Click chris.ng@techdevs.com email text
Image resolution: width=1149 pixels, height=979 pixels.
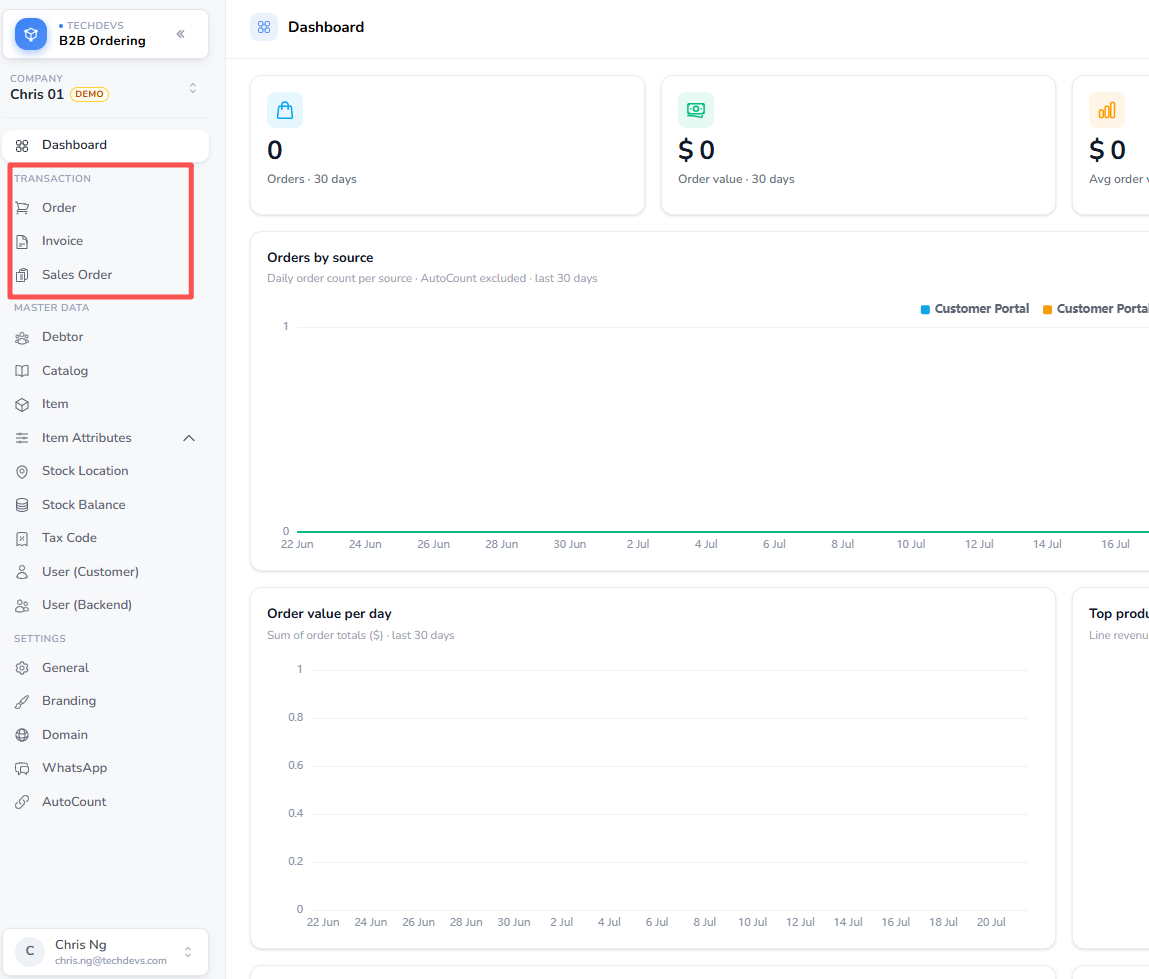point(111,961)
